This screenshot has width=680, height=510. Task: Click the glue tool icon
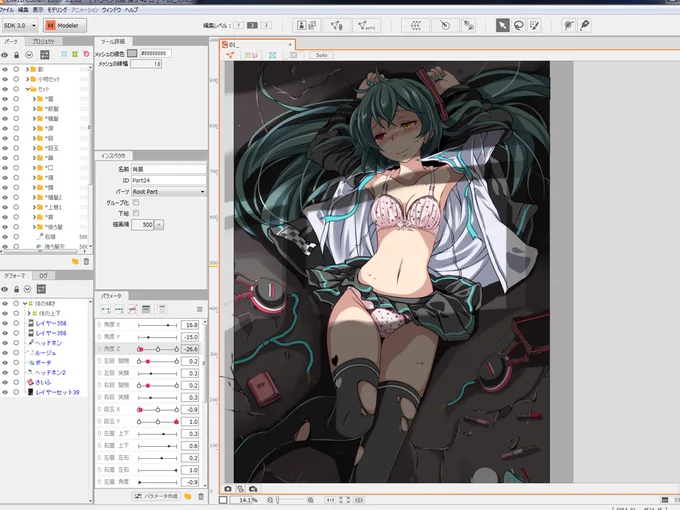(x=468, y=26)
